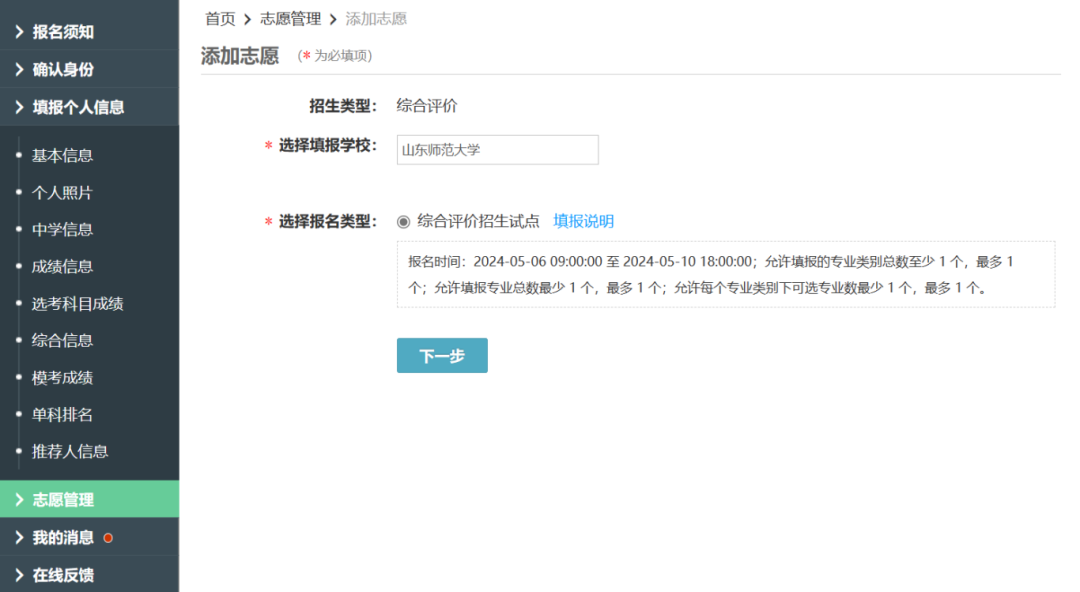1080x592 pixels.
Task: Open 推荐人信息 sidebar item
Action: point(70,451)
